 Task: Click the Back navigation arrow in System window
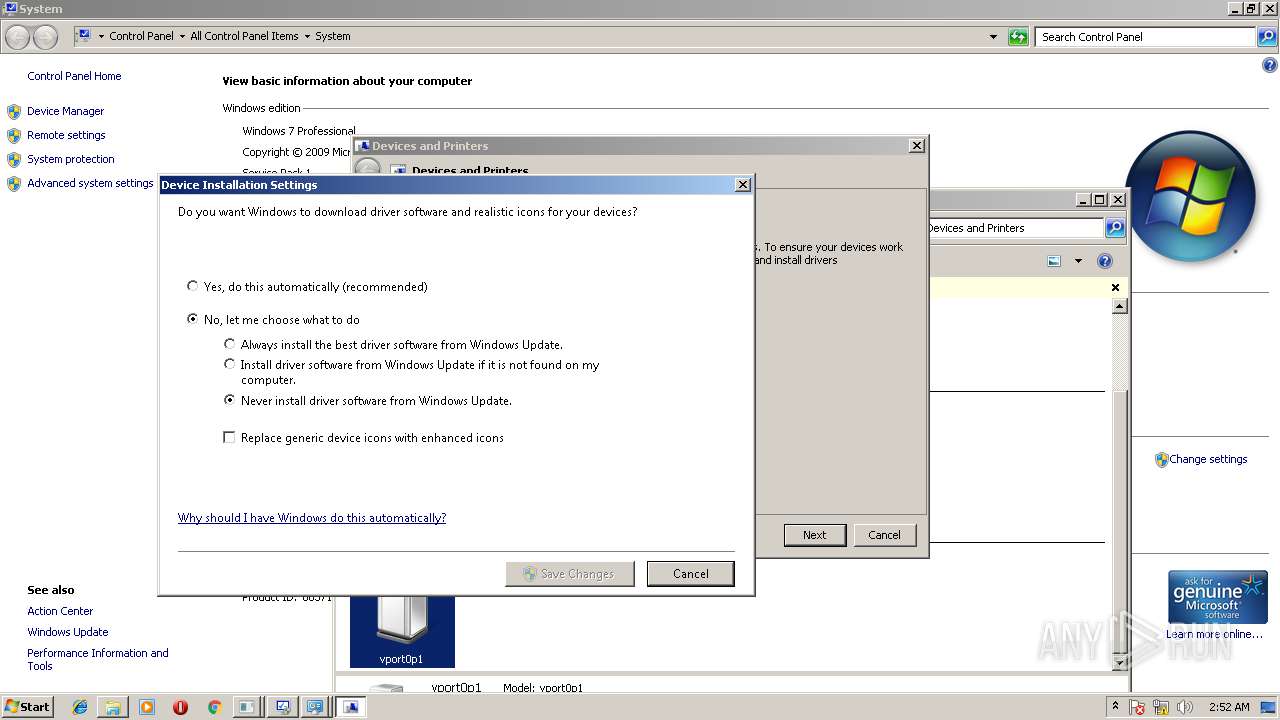pyautogui.click(x=17, y=37)
